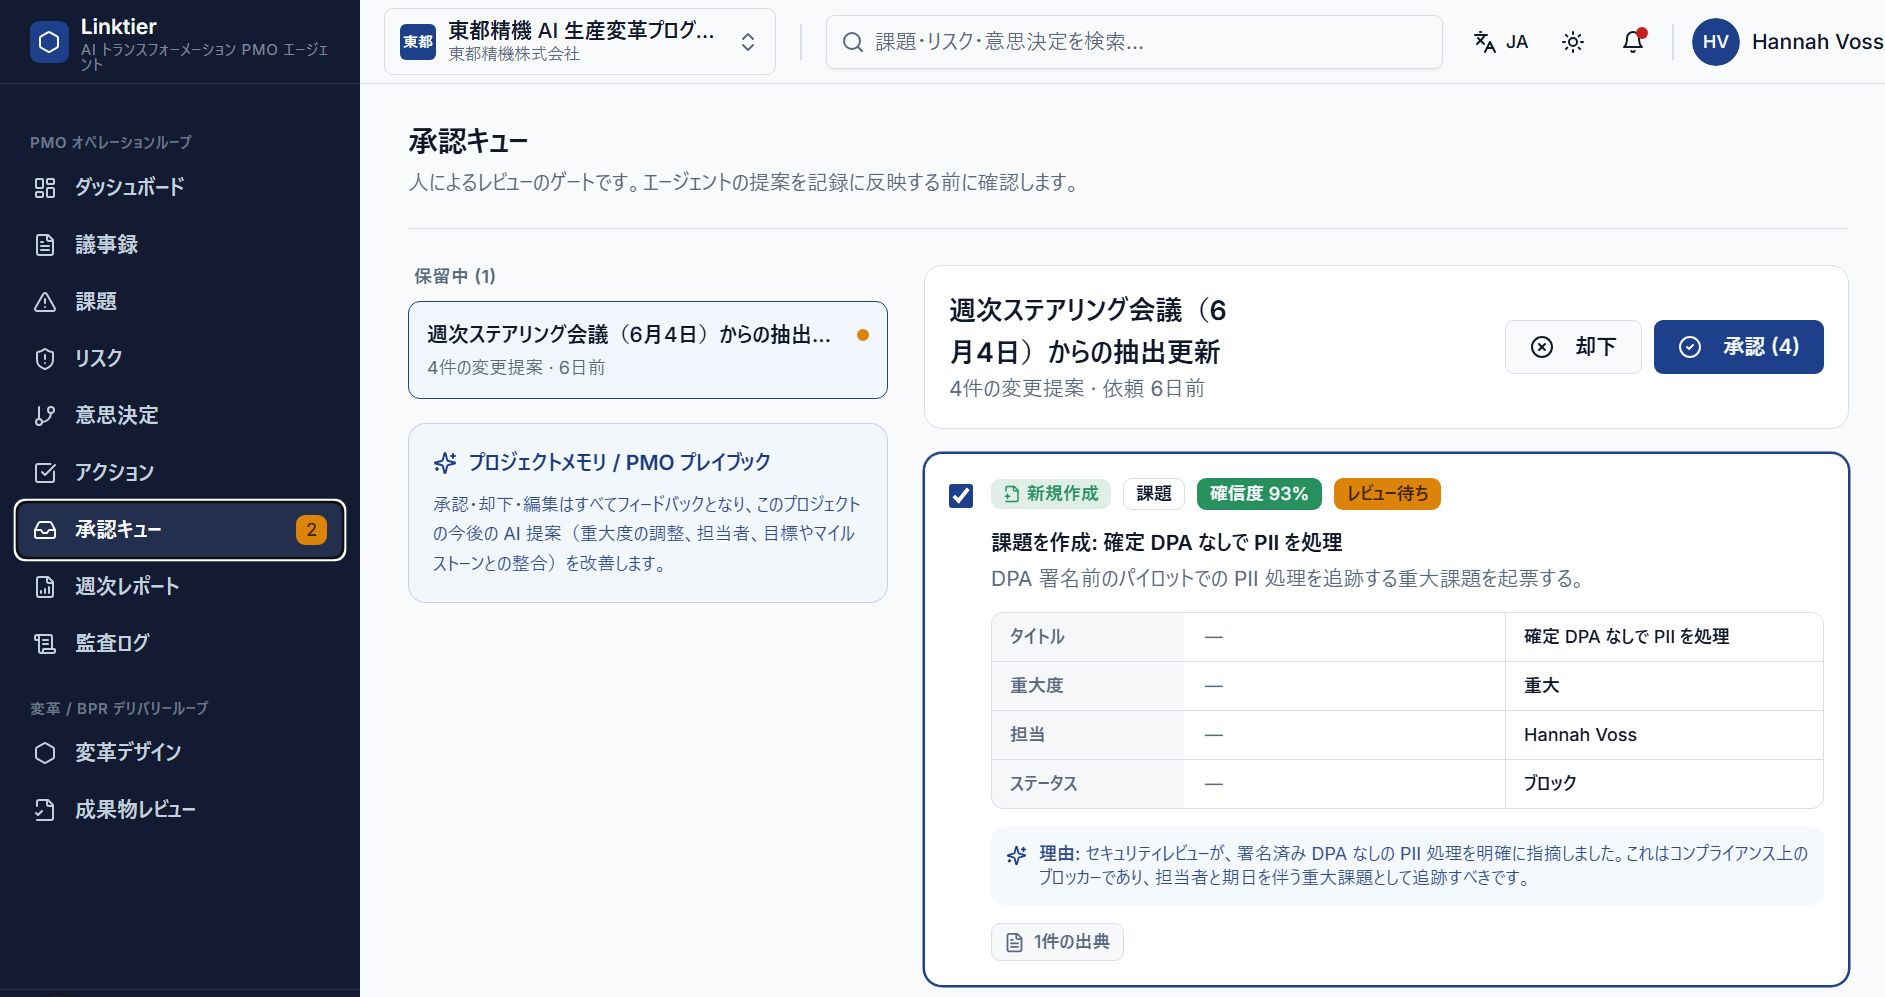Open 1件の出典 source button
This screenshot has width=1885, height=997.
coord(1057,942)
